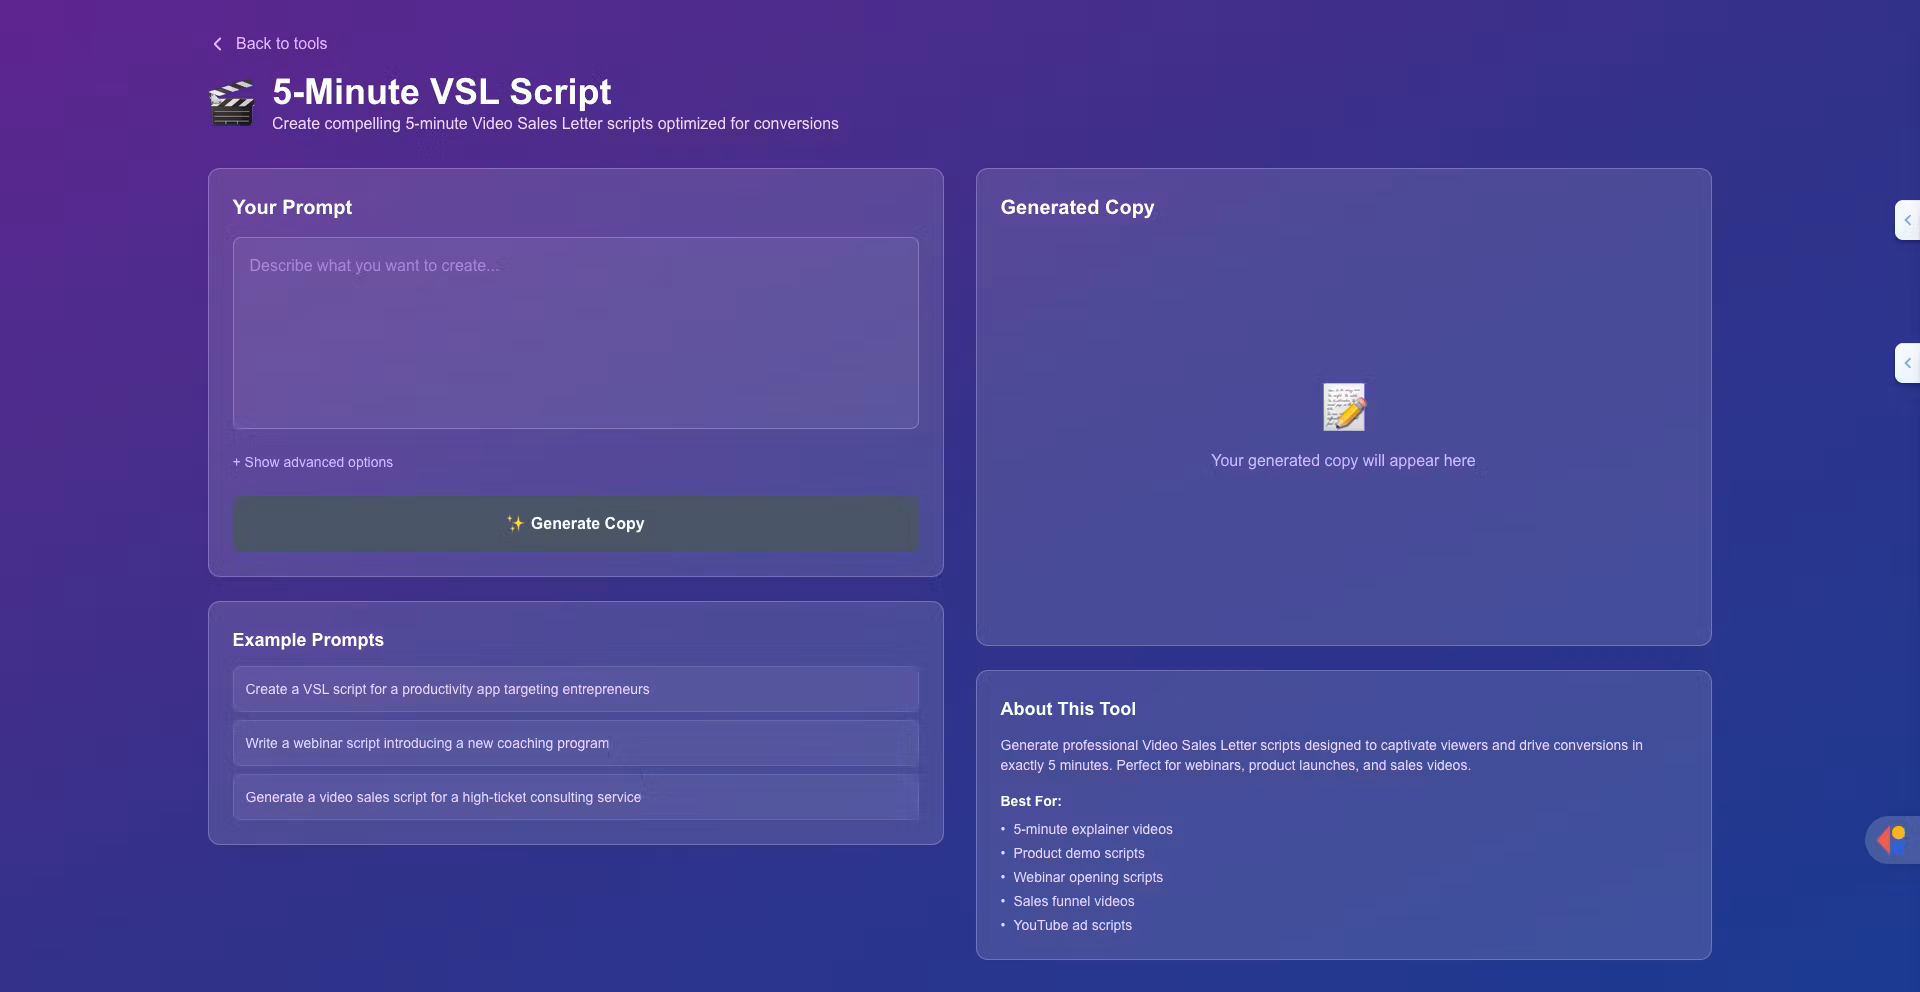Click the 'About This Tool' heading

1067,709
